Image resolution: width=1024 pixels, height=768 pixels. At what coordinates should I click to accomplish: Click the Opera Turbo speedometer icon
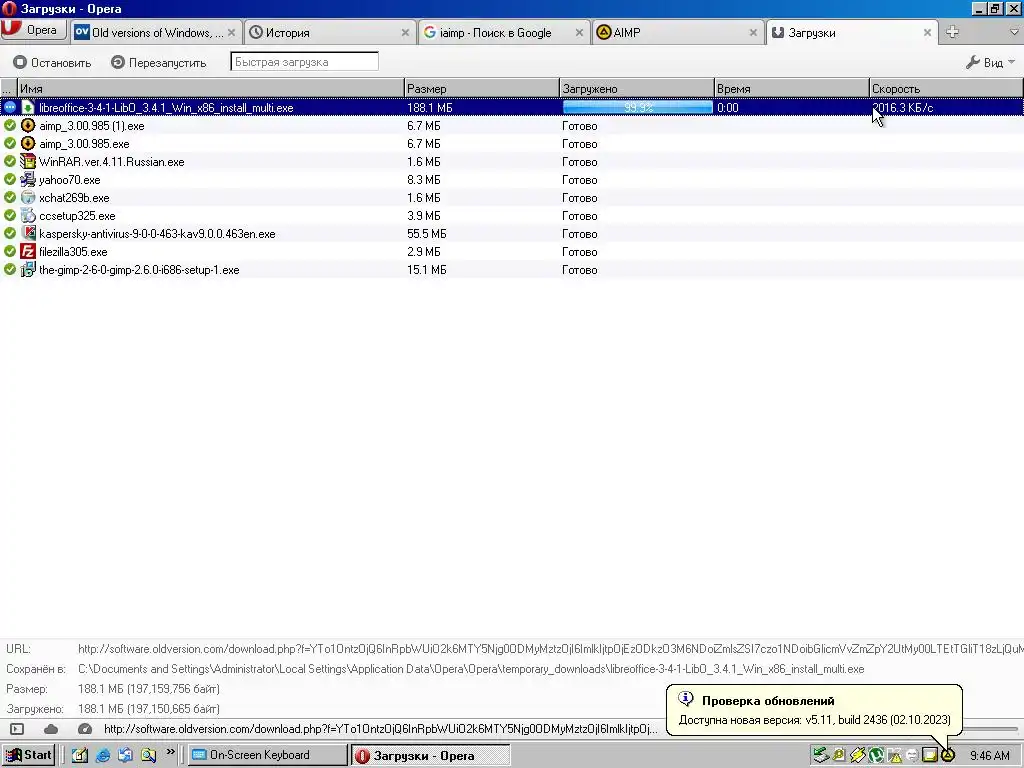[x=85, y=729]
